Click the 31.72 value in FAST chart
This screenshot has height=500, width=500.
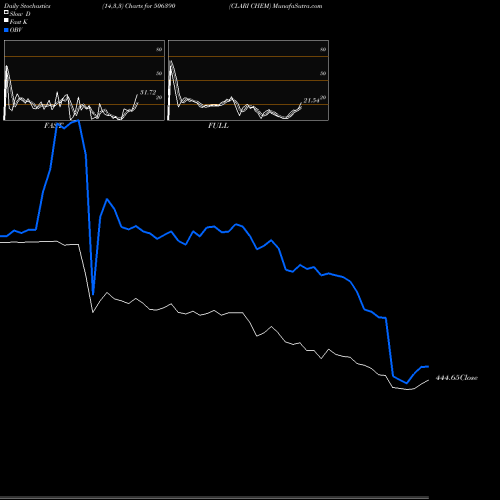coord(148,92)
